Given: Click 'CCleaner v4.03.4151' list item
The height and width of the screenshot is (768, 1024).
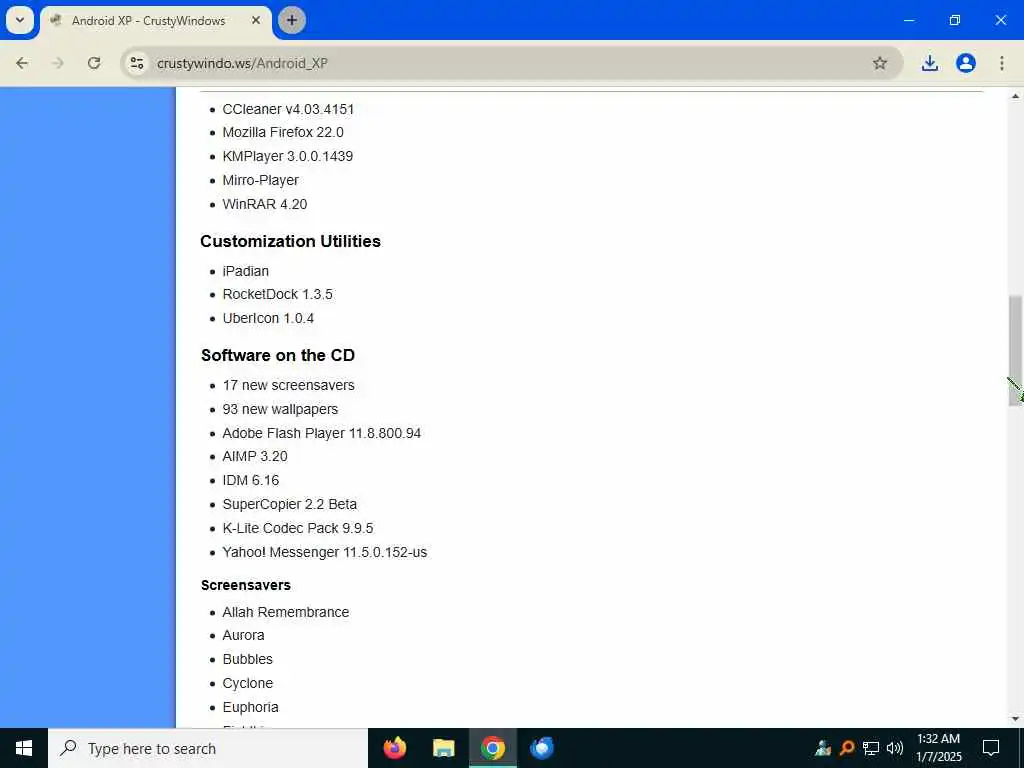Looking at the screenshot, I should pos(288,109).
